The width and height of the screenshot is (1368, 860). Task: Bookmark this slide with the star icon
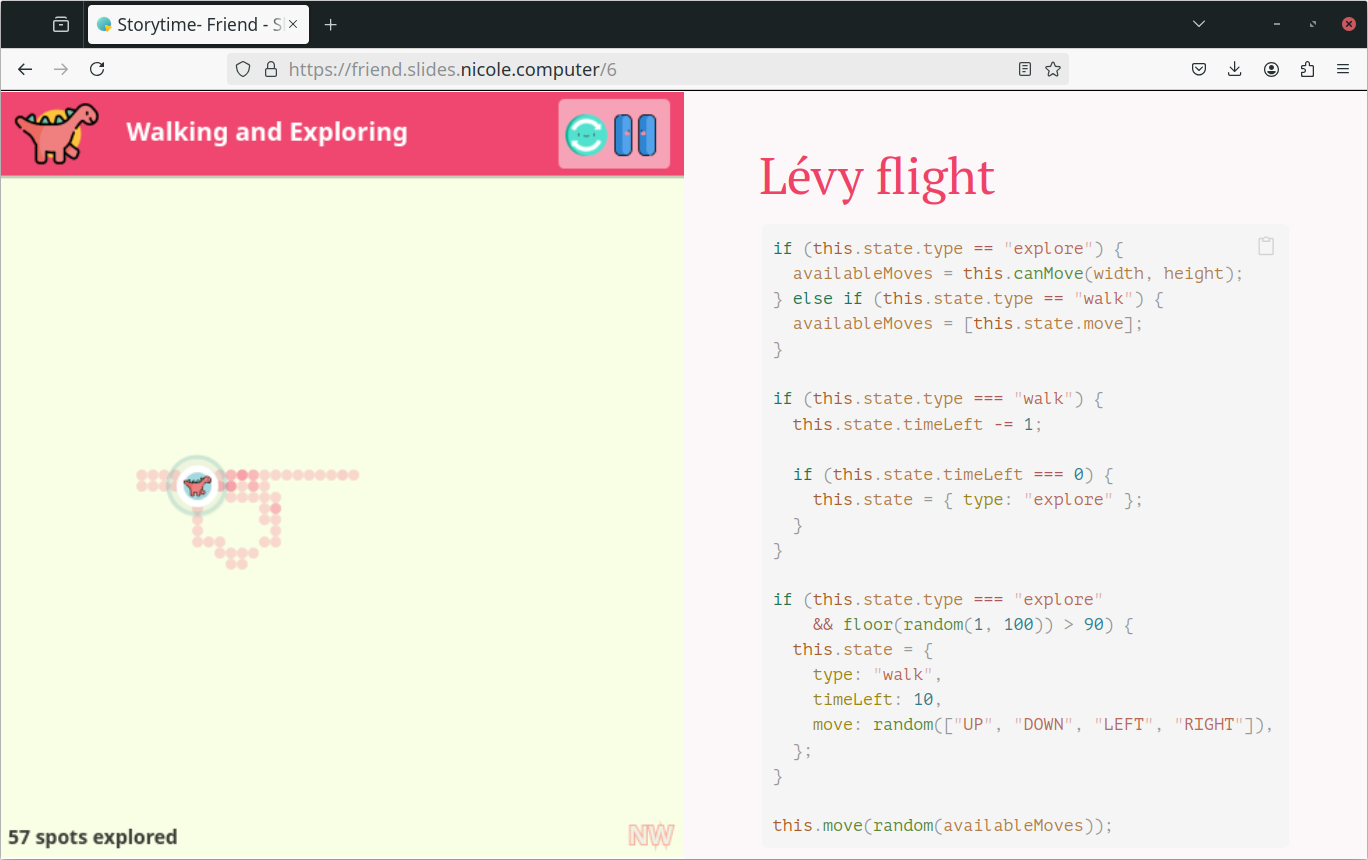[x=1053, y=68]
